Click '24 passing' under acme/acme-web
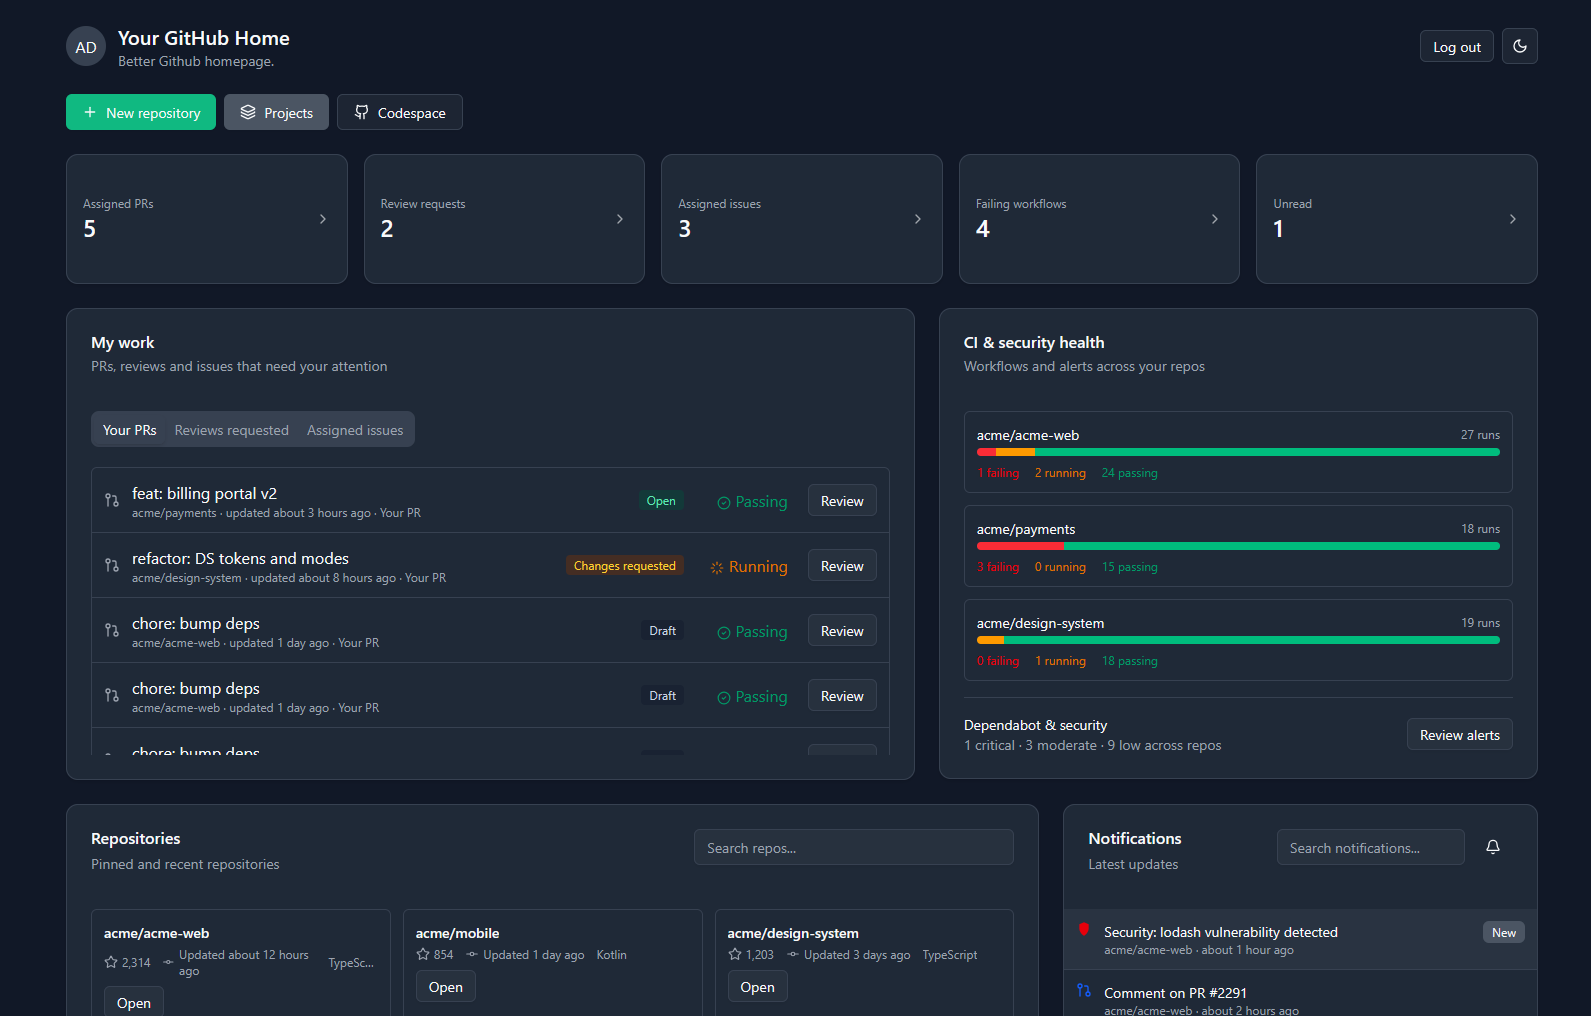The width and height of the screenshot is (1591, 1016). click(1130, 473)
